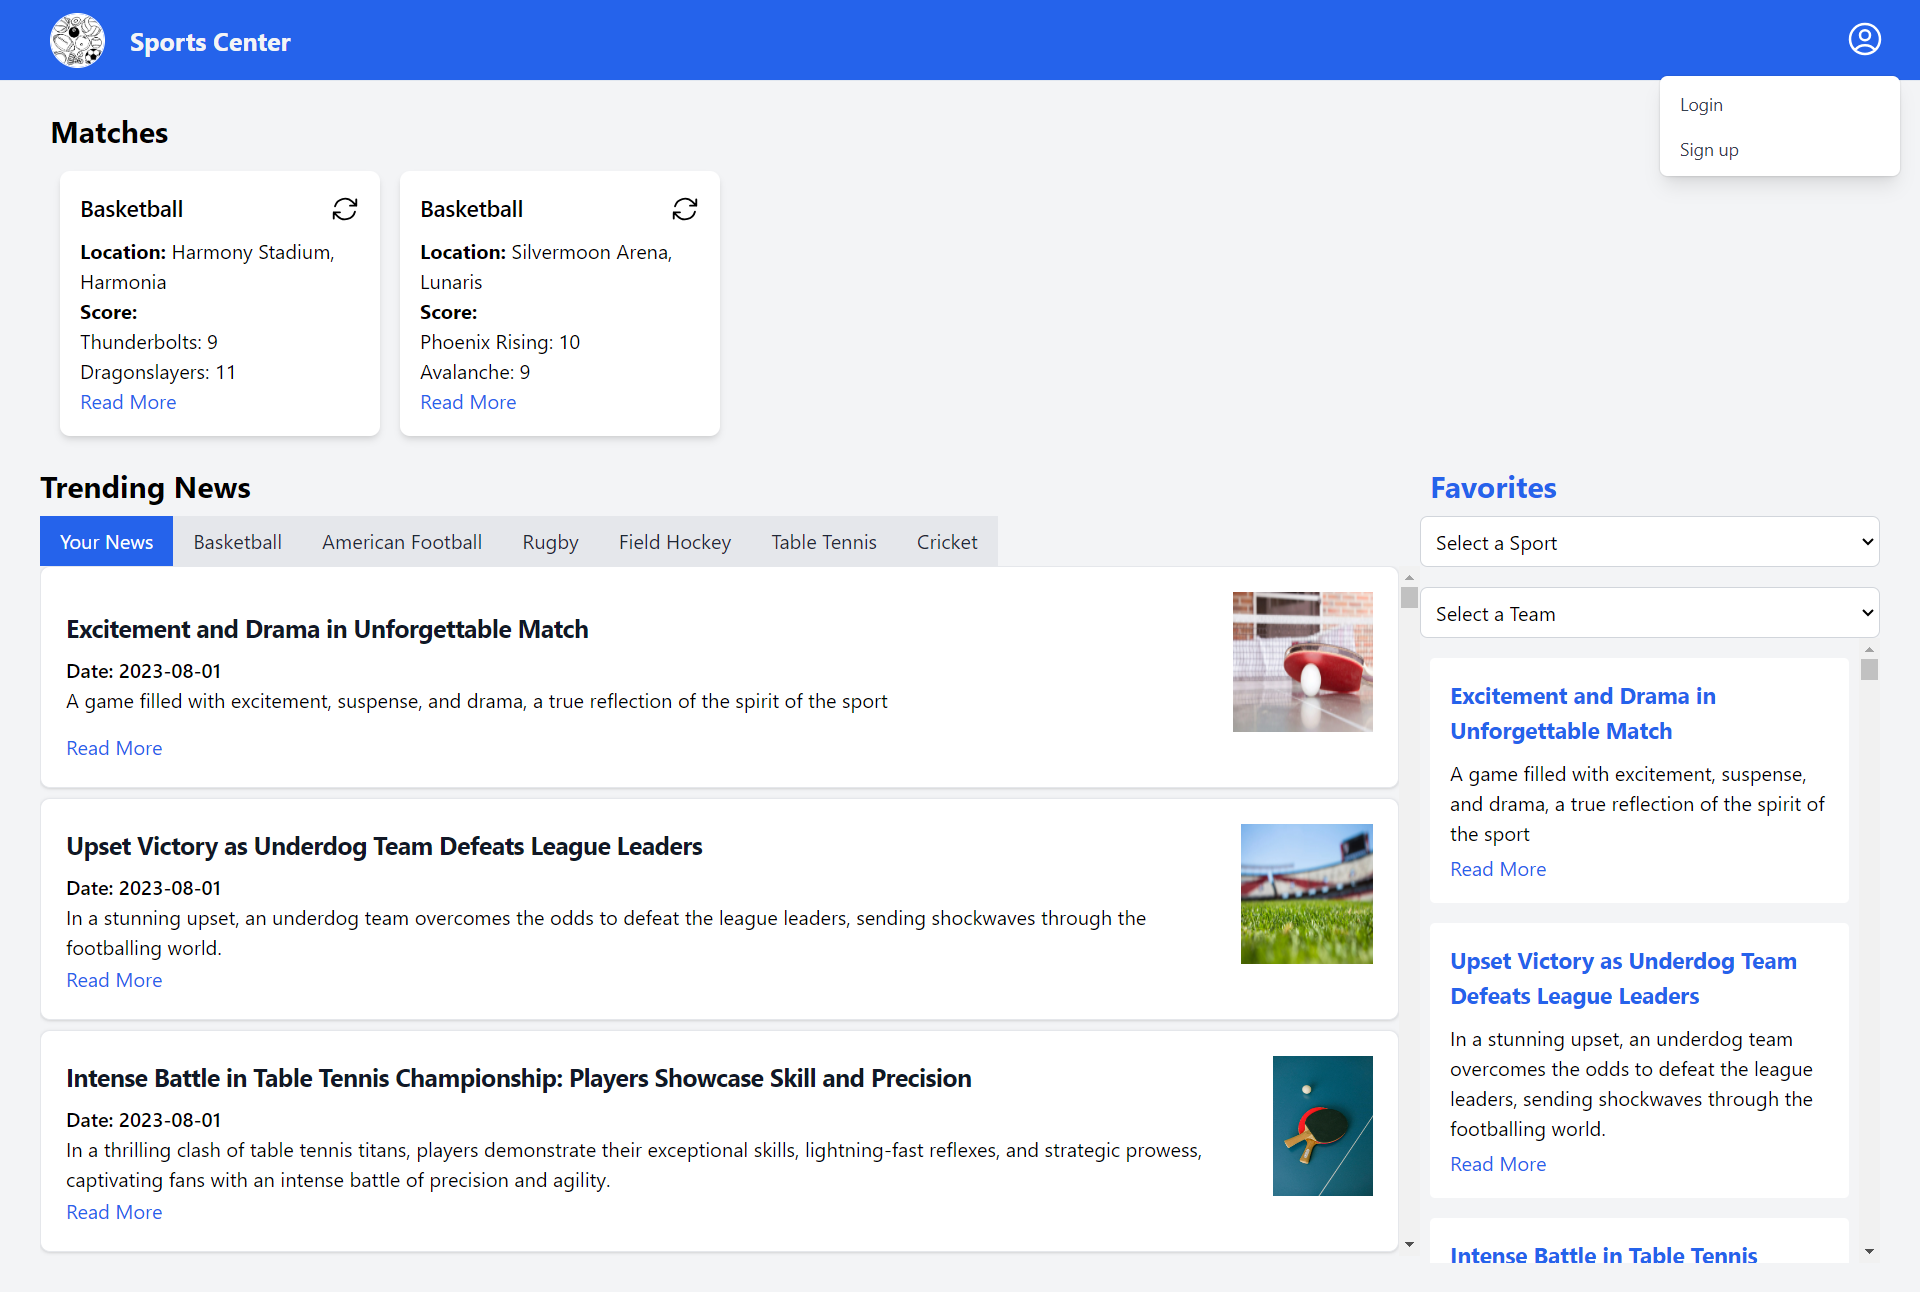Read more on Upset Victory article
Viewport: 1920px width, 1292px height.
click(114, 980)
